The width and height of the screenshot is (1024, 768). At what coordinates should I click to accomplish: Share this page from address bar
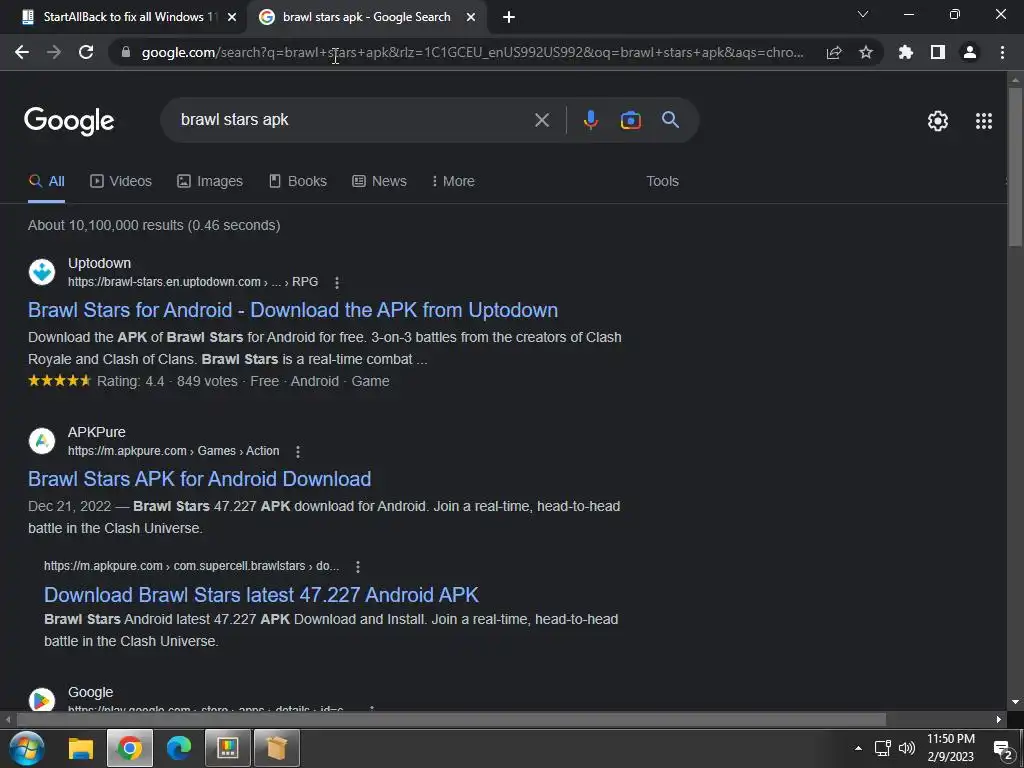pyautogui.click(x=834, y=52)
